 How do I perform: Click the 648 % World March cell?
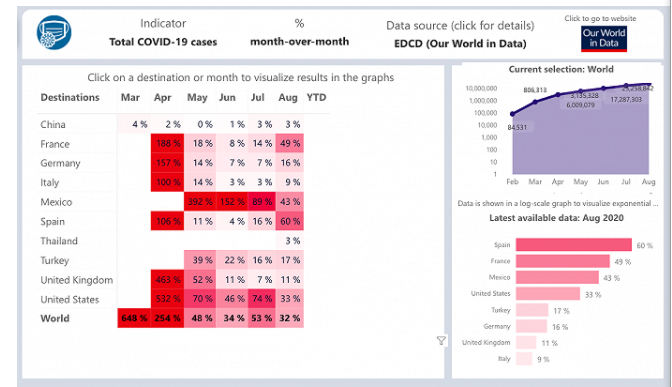(134, 318)
